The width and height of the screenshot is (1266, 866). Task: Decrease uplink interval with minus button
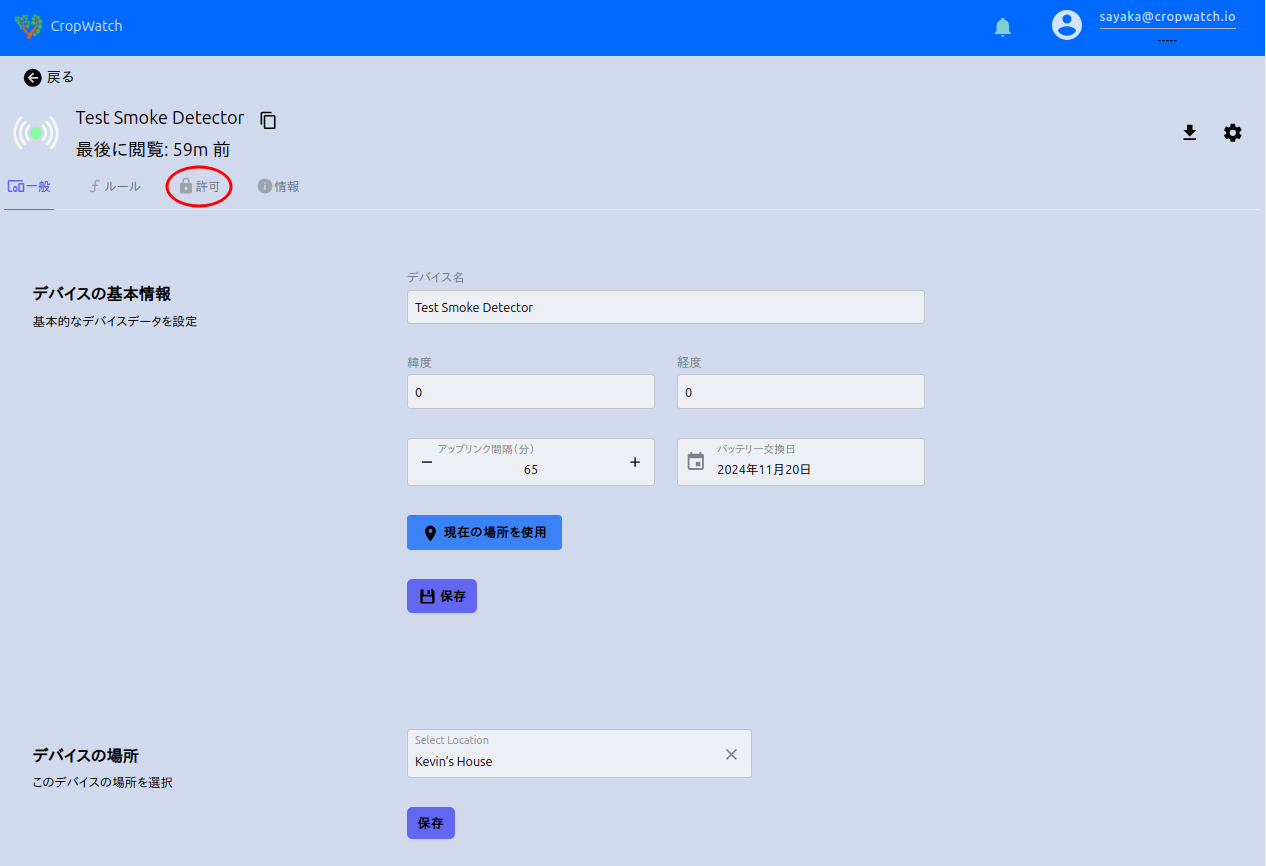(x=427, y=462)
